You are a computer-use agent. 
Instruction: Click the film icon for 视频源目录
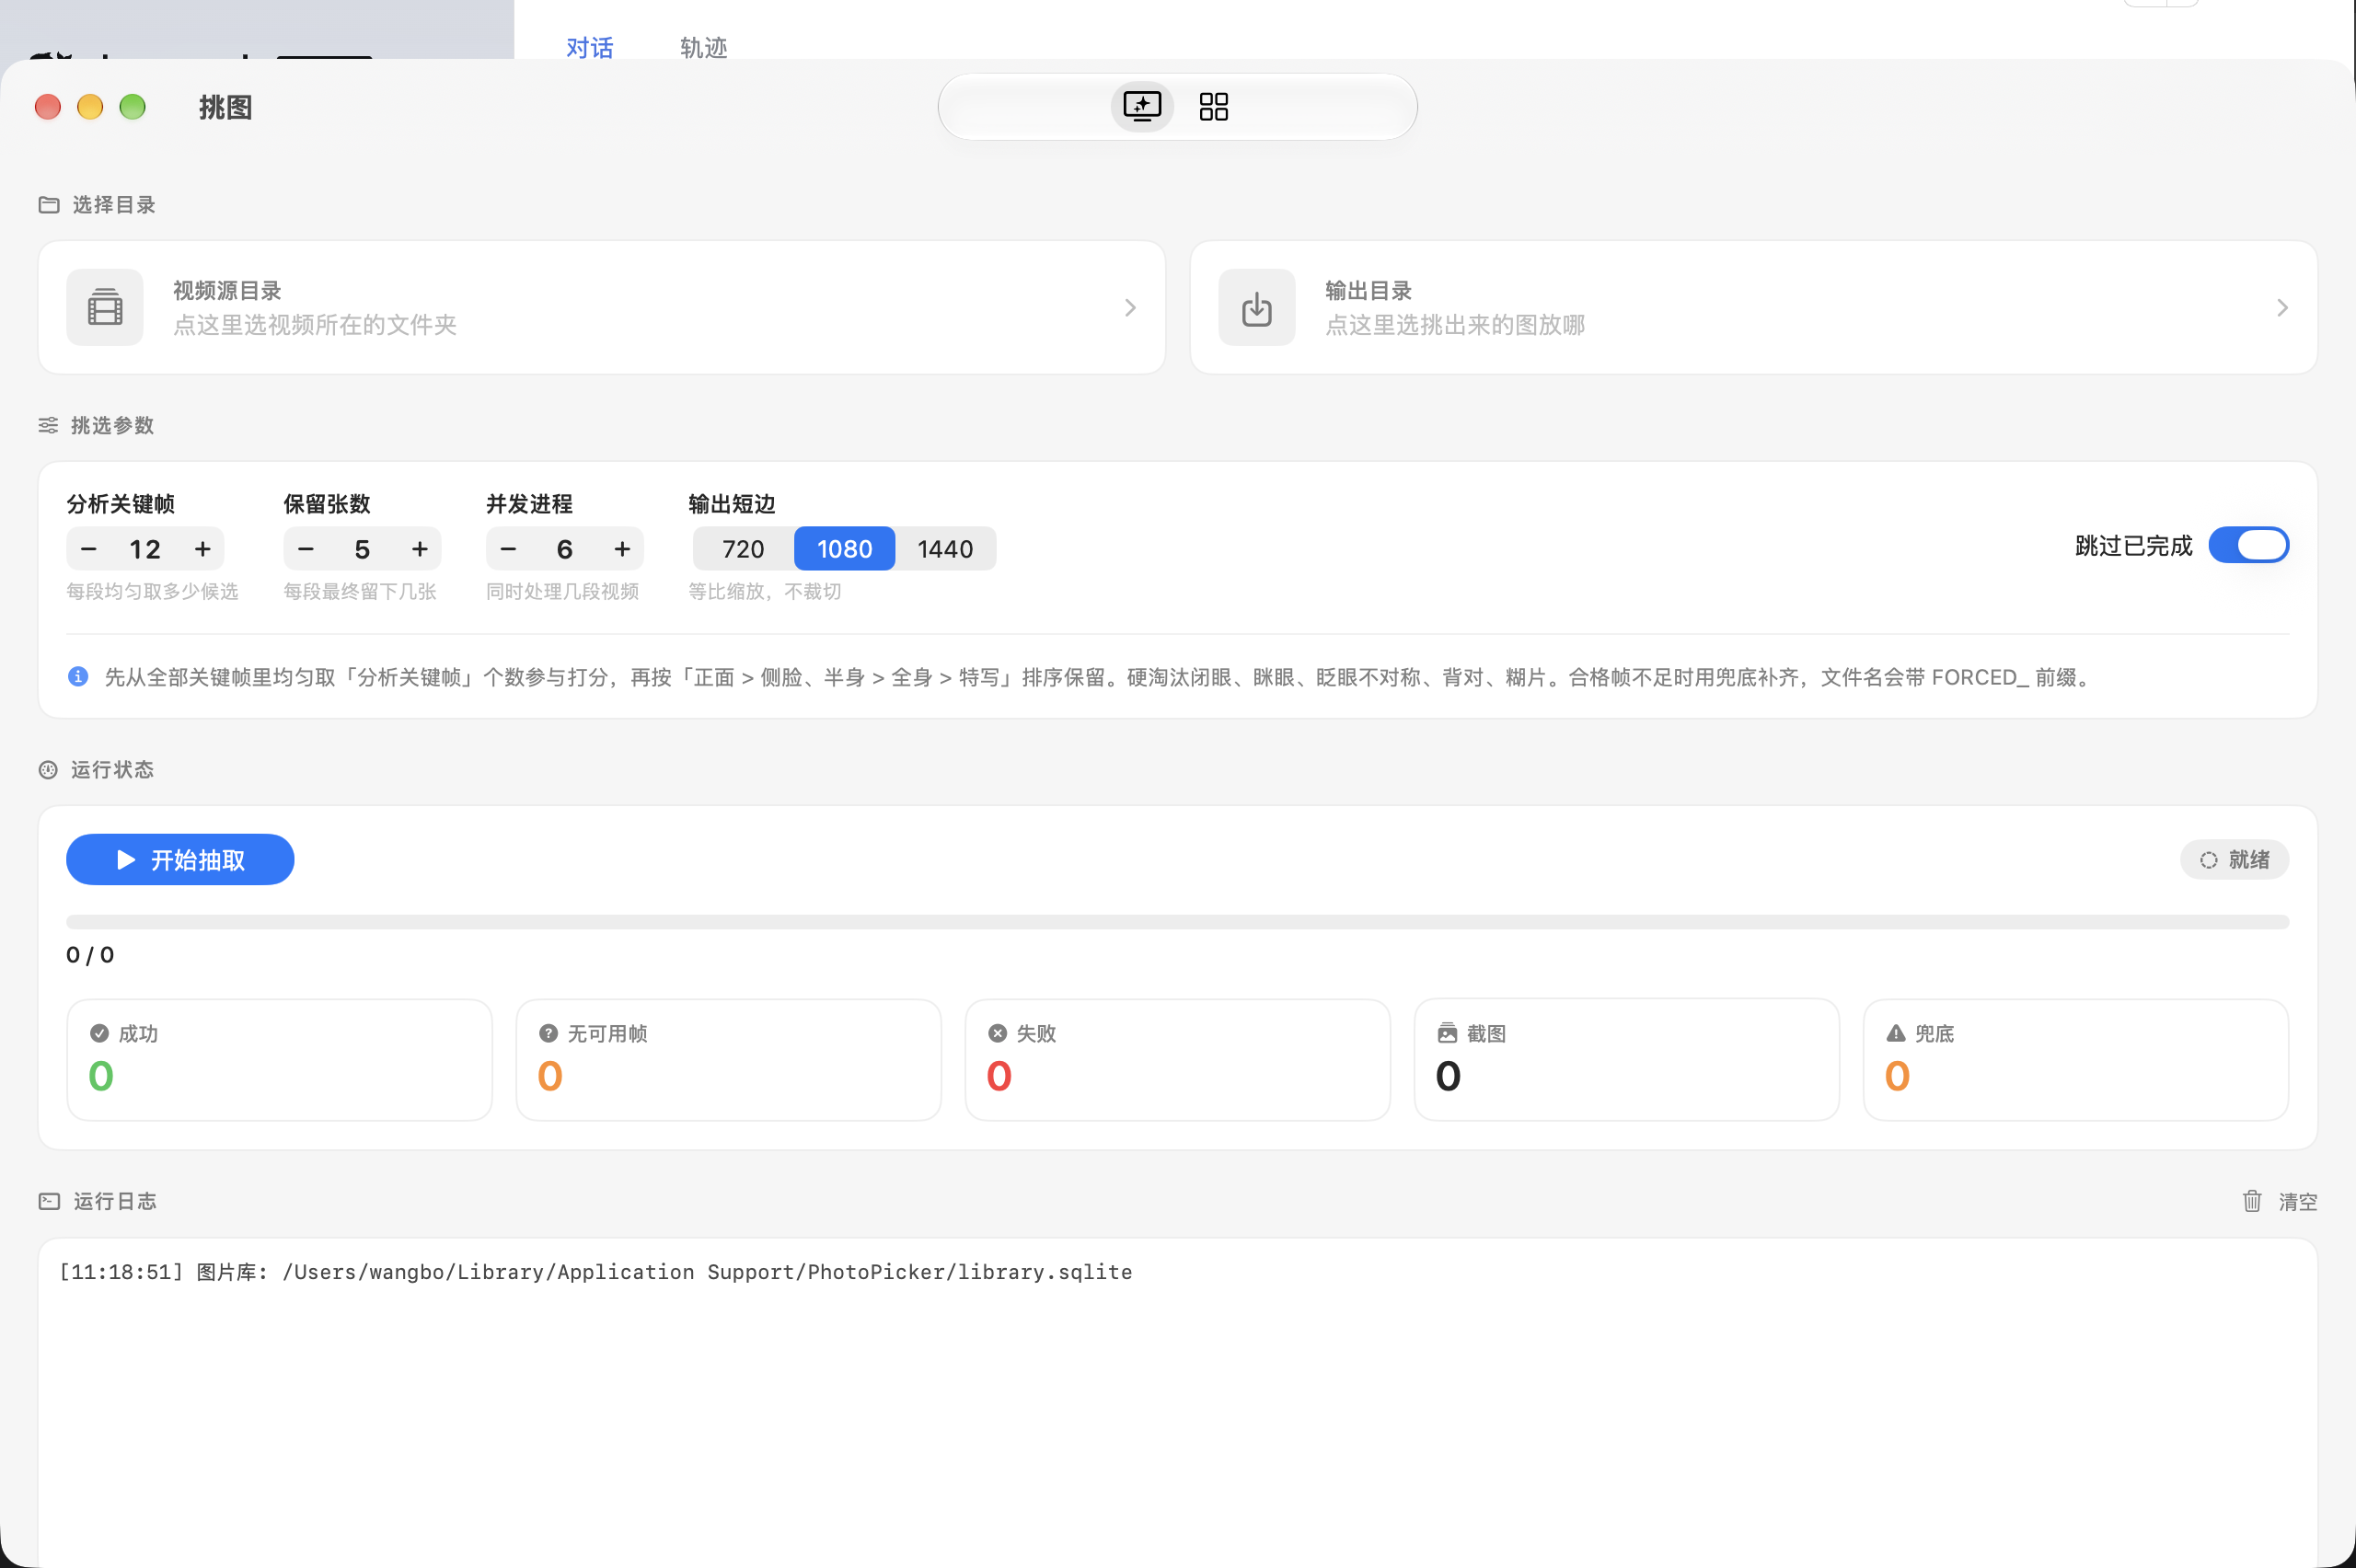tap(105, 307)
